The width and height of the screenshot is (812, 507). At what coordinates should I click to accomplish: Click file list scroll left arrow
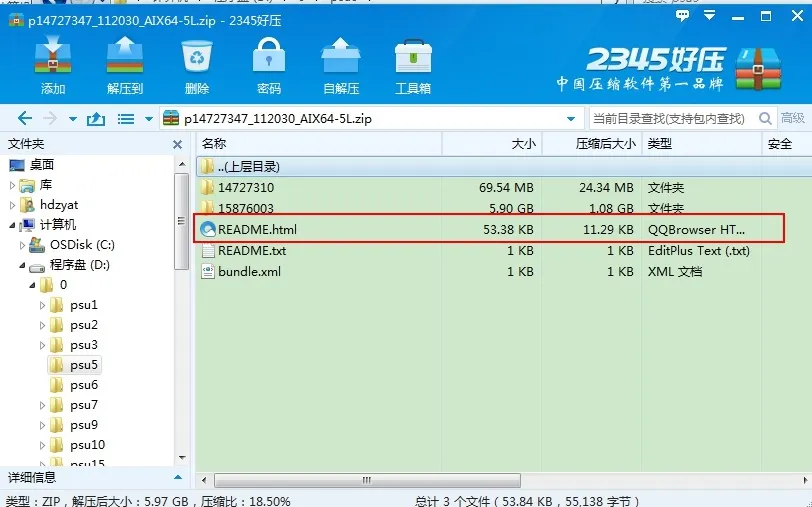click(204, 480)
